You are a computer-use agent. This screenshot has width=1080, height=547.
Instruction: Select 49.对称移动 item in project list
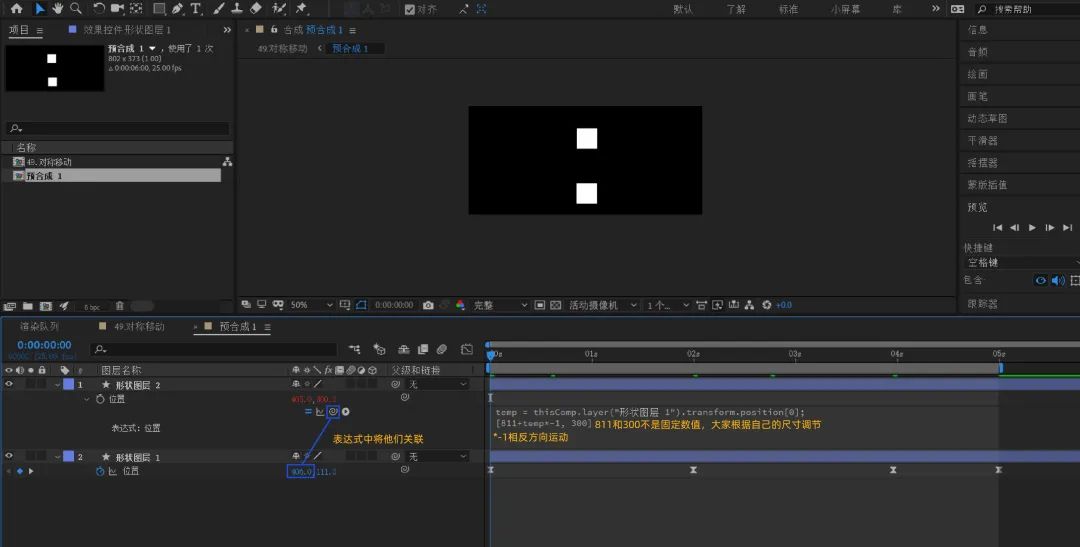tap(48, 162)
